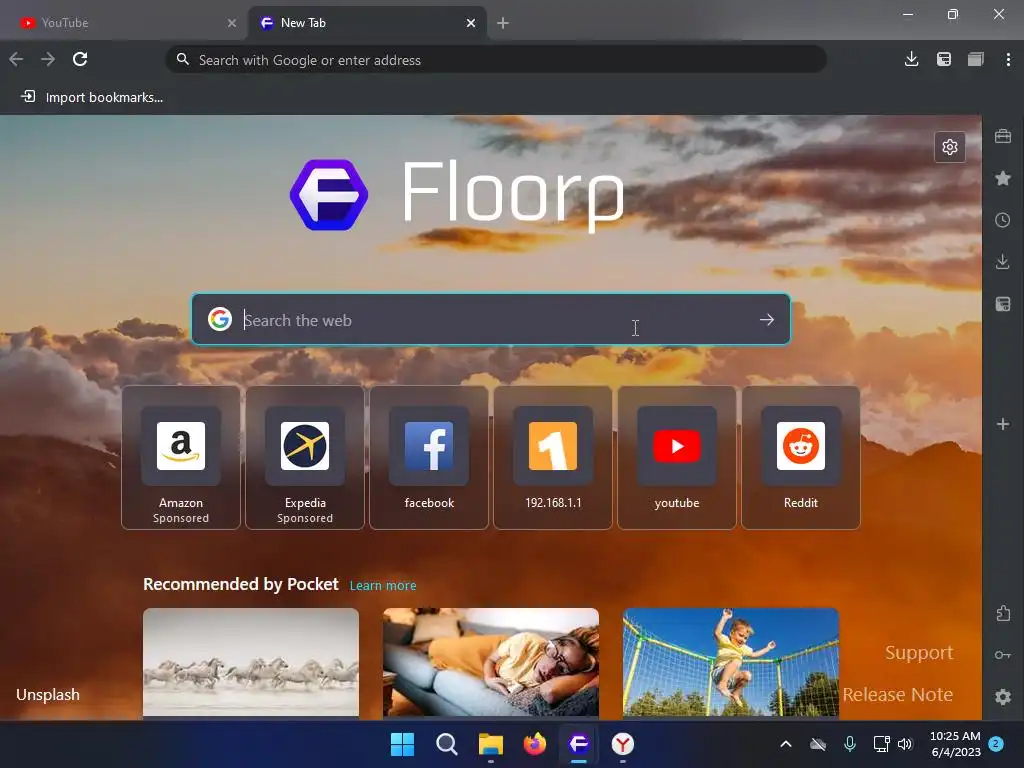Viewport: 1024px width, 768px height.
Task: Click the search arrow to submit
Action: [x=767, y=319]
